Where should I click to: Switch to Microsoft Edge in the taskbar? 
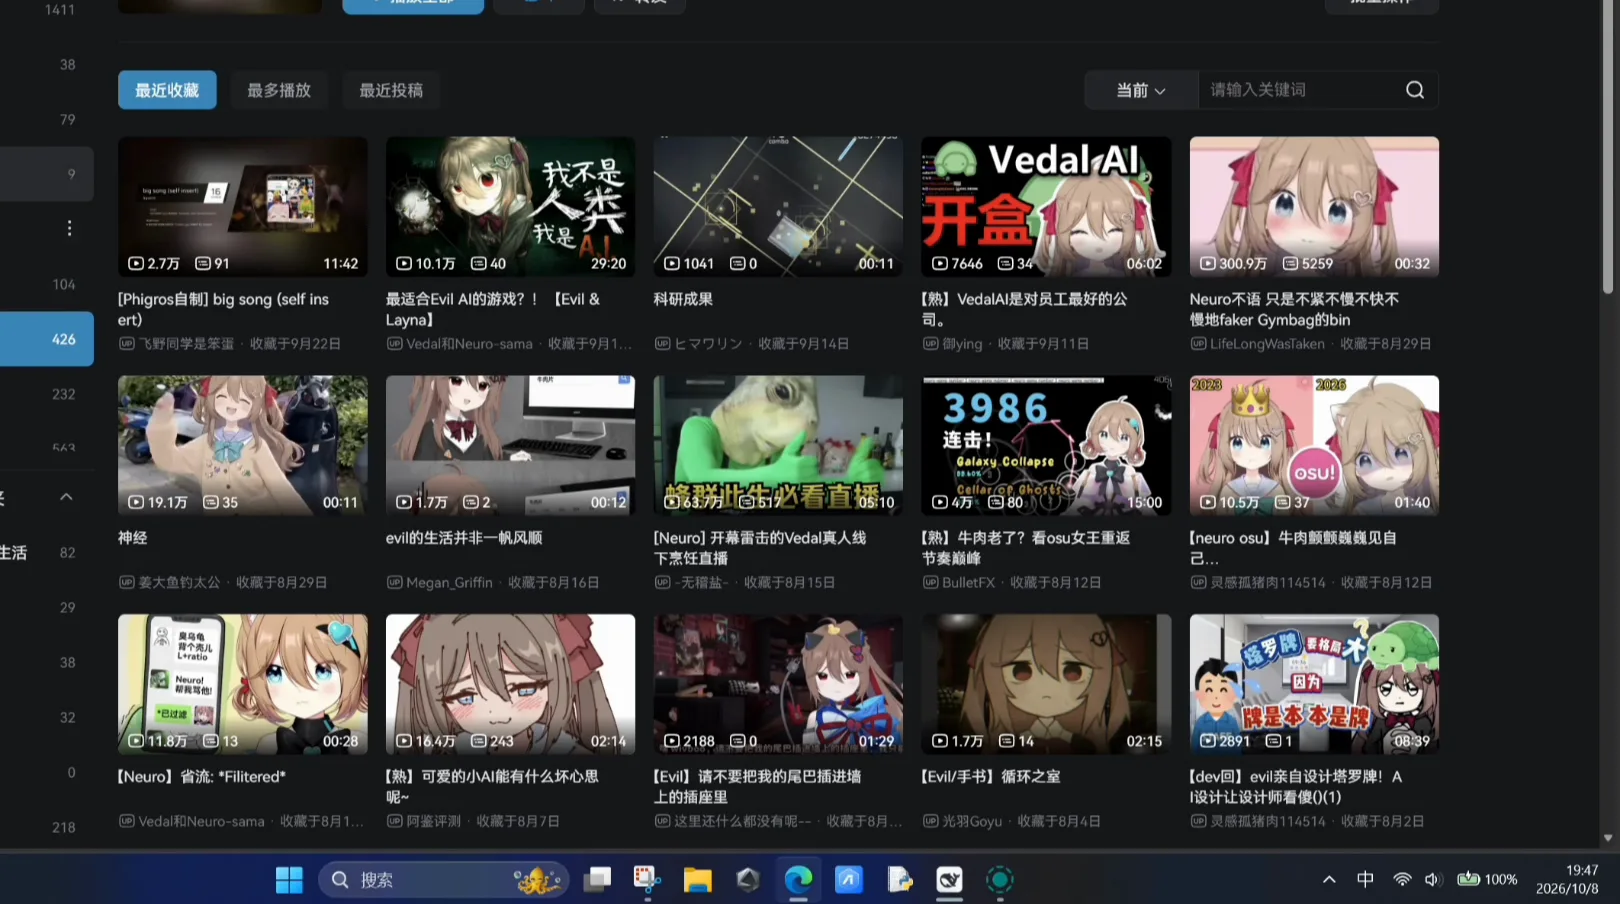pos(798,880)
